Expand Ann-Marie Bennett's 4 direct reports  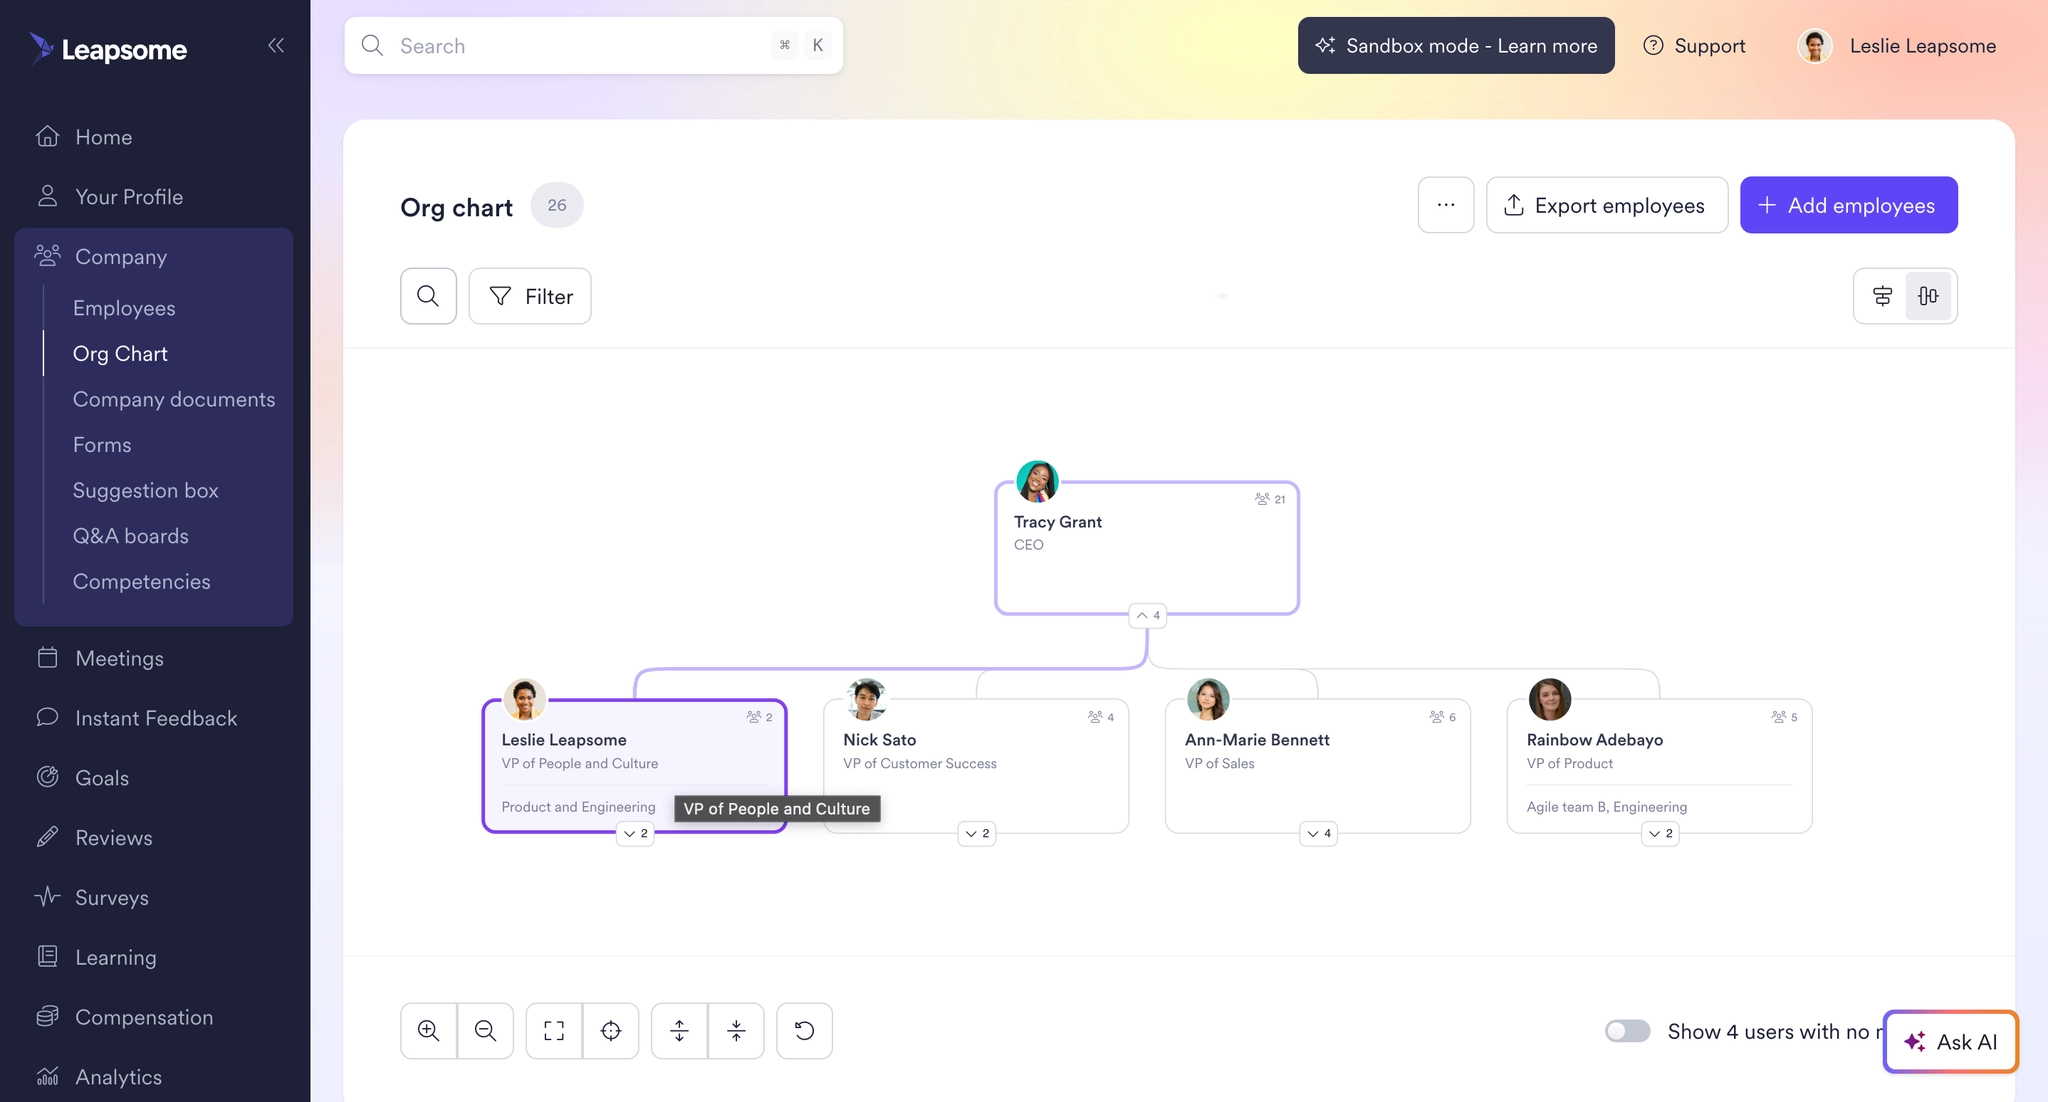click(x=1319, y=833)
